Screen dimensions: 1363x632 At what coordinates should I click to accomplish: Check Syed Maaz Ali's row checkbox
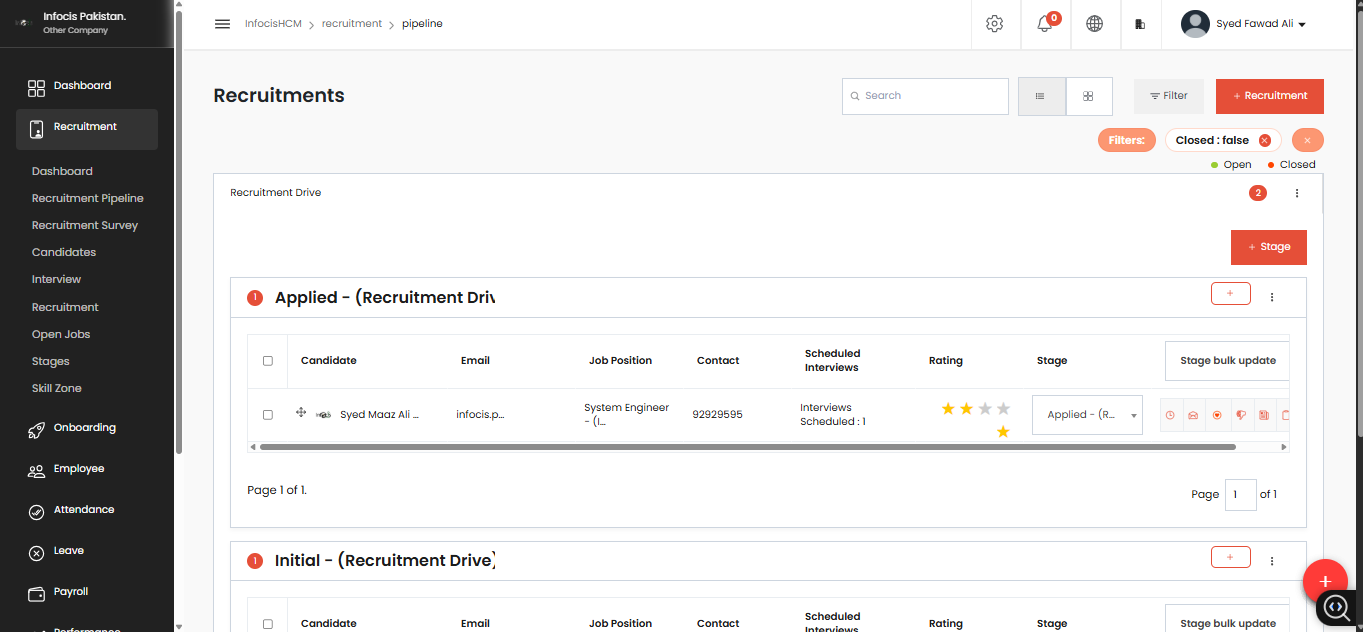[x=267, y=414]
